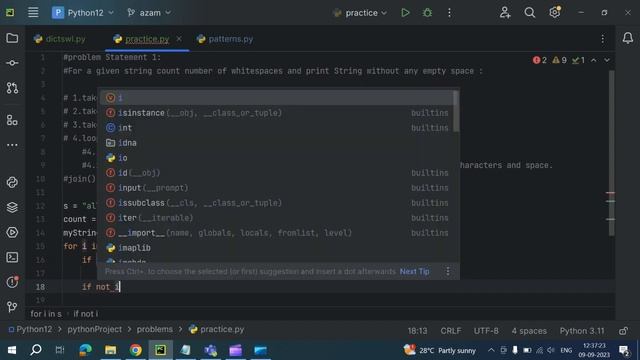Screen dimensions: 640x360
Task: Open the practice run configuration dropdown
Action: 360,13
